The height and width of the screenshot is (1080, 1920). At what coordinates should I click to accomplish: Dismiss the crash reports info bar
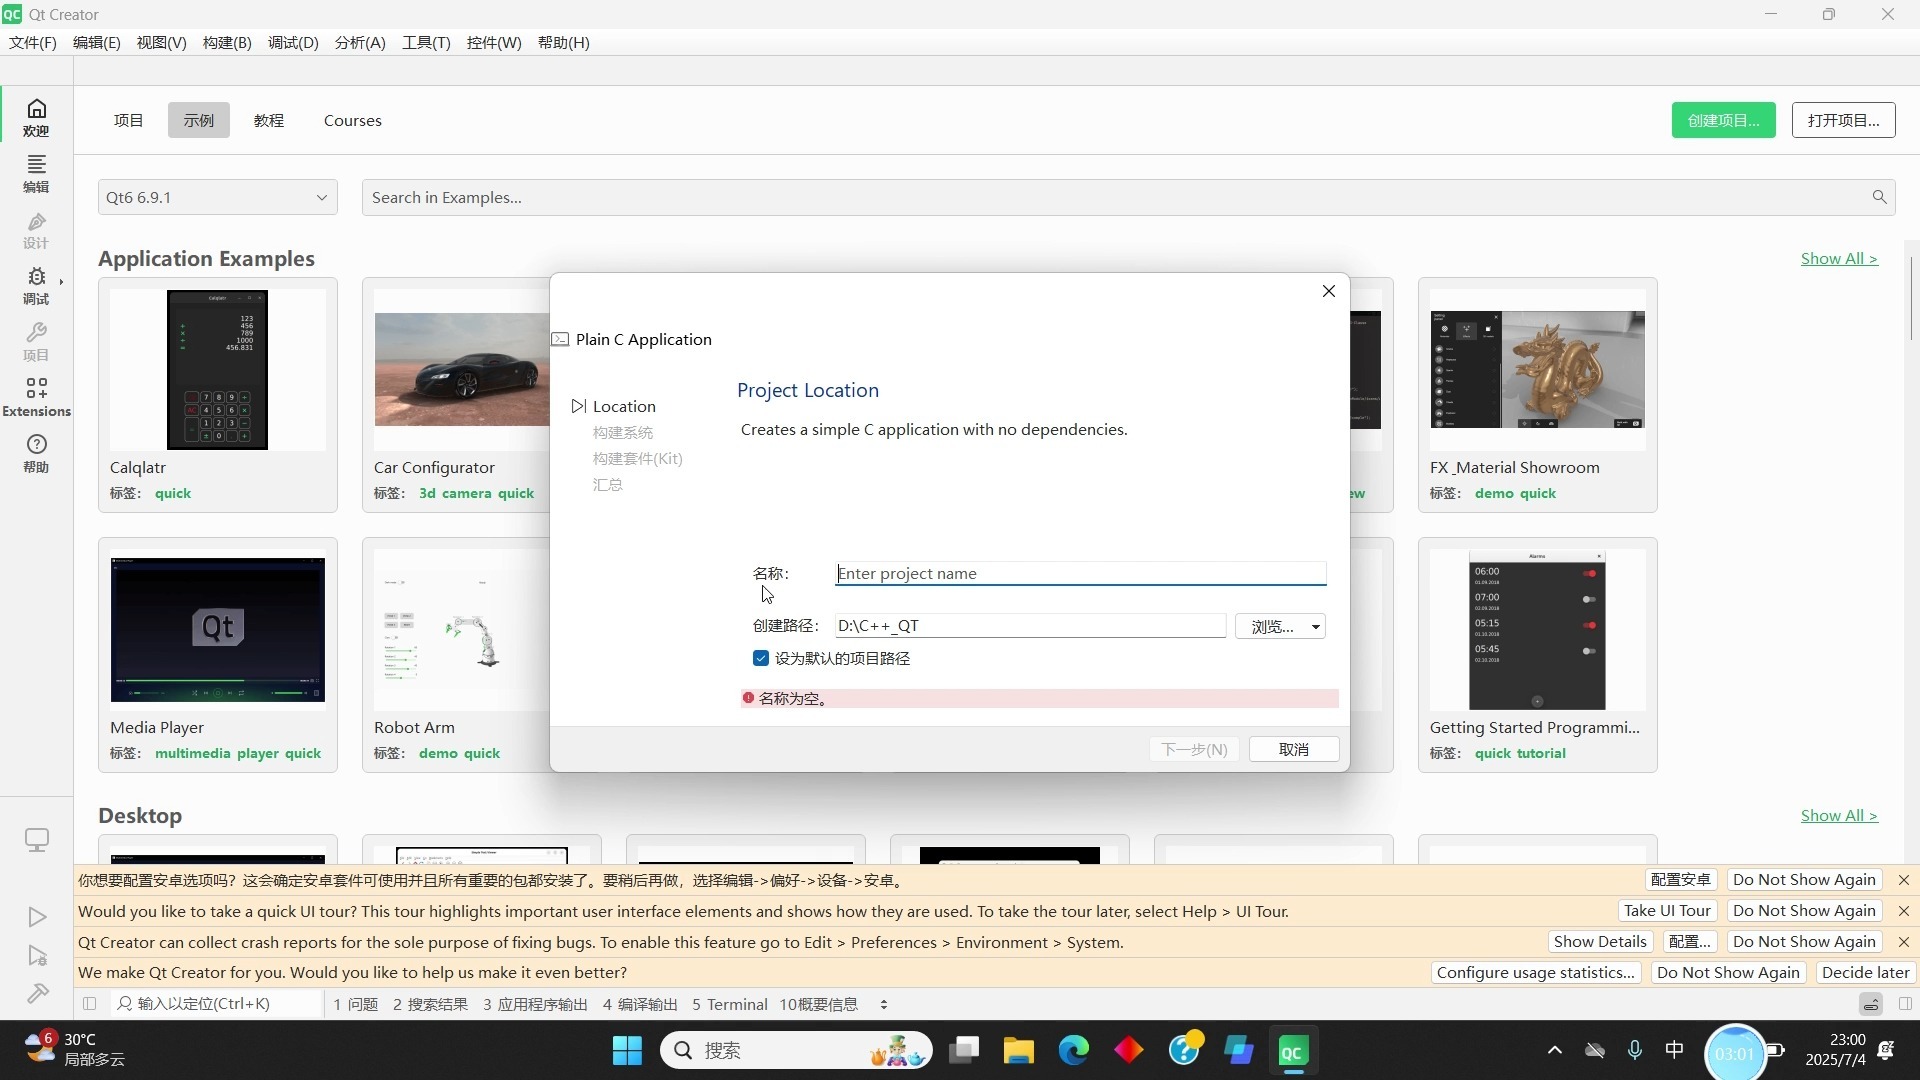(1904, 942)
